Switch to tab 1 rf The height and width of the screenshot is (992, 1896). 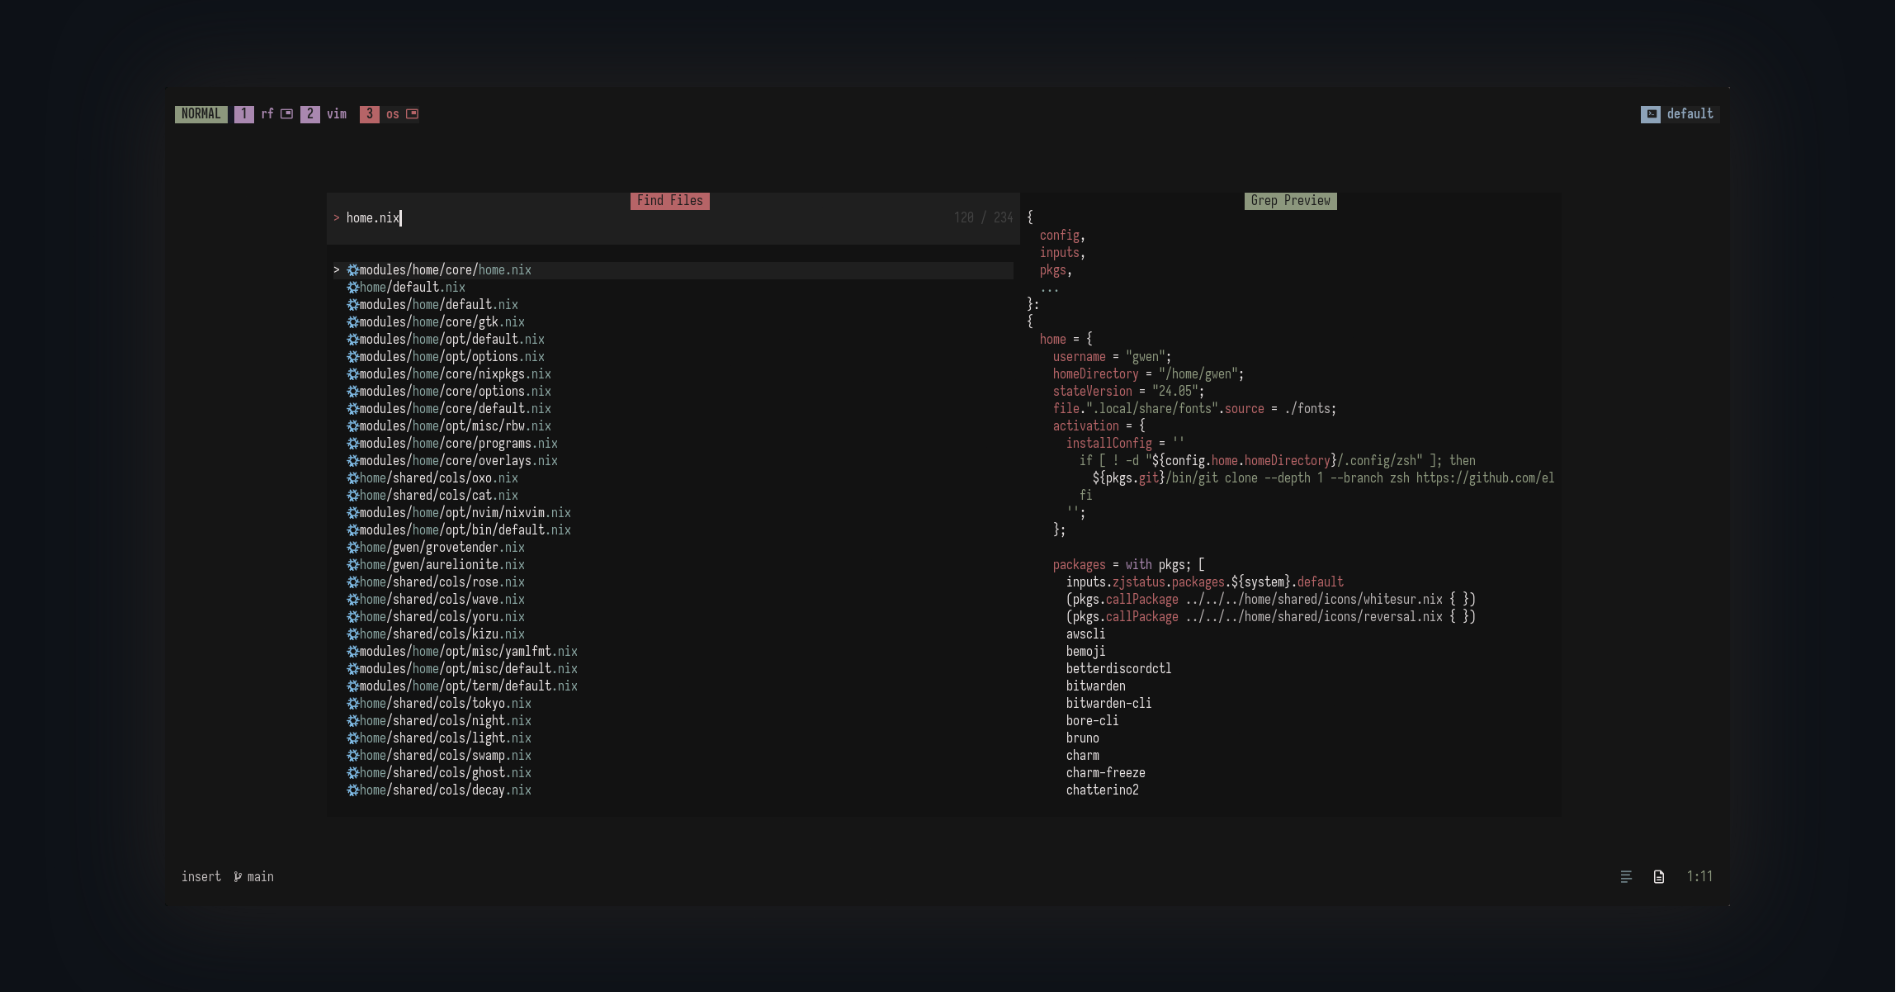pyautogui.click(x=254, y=114)
